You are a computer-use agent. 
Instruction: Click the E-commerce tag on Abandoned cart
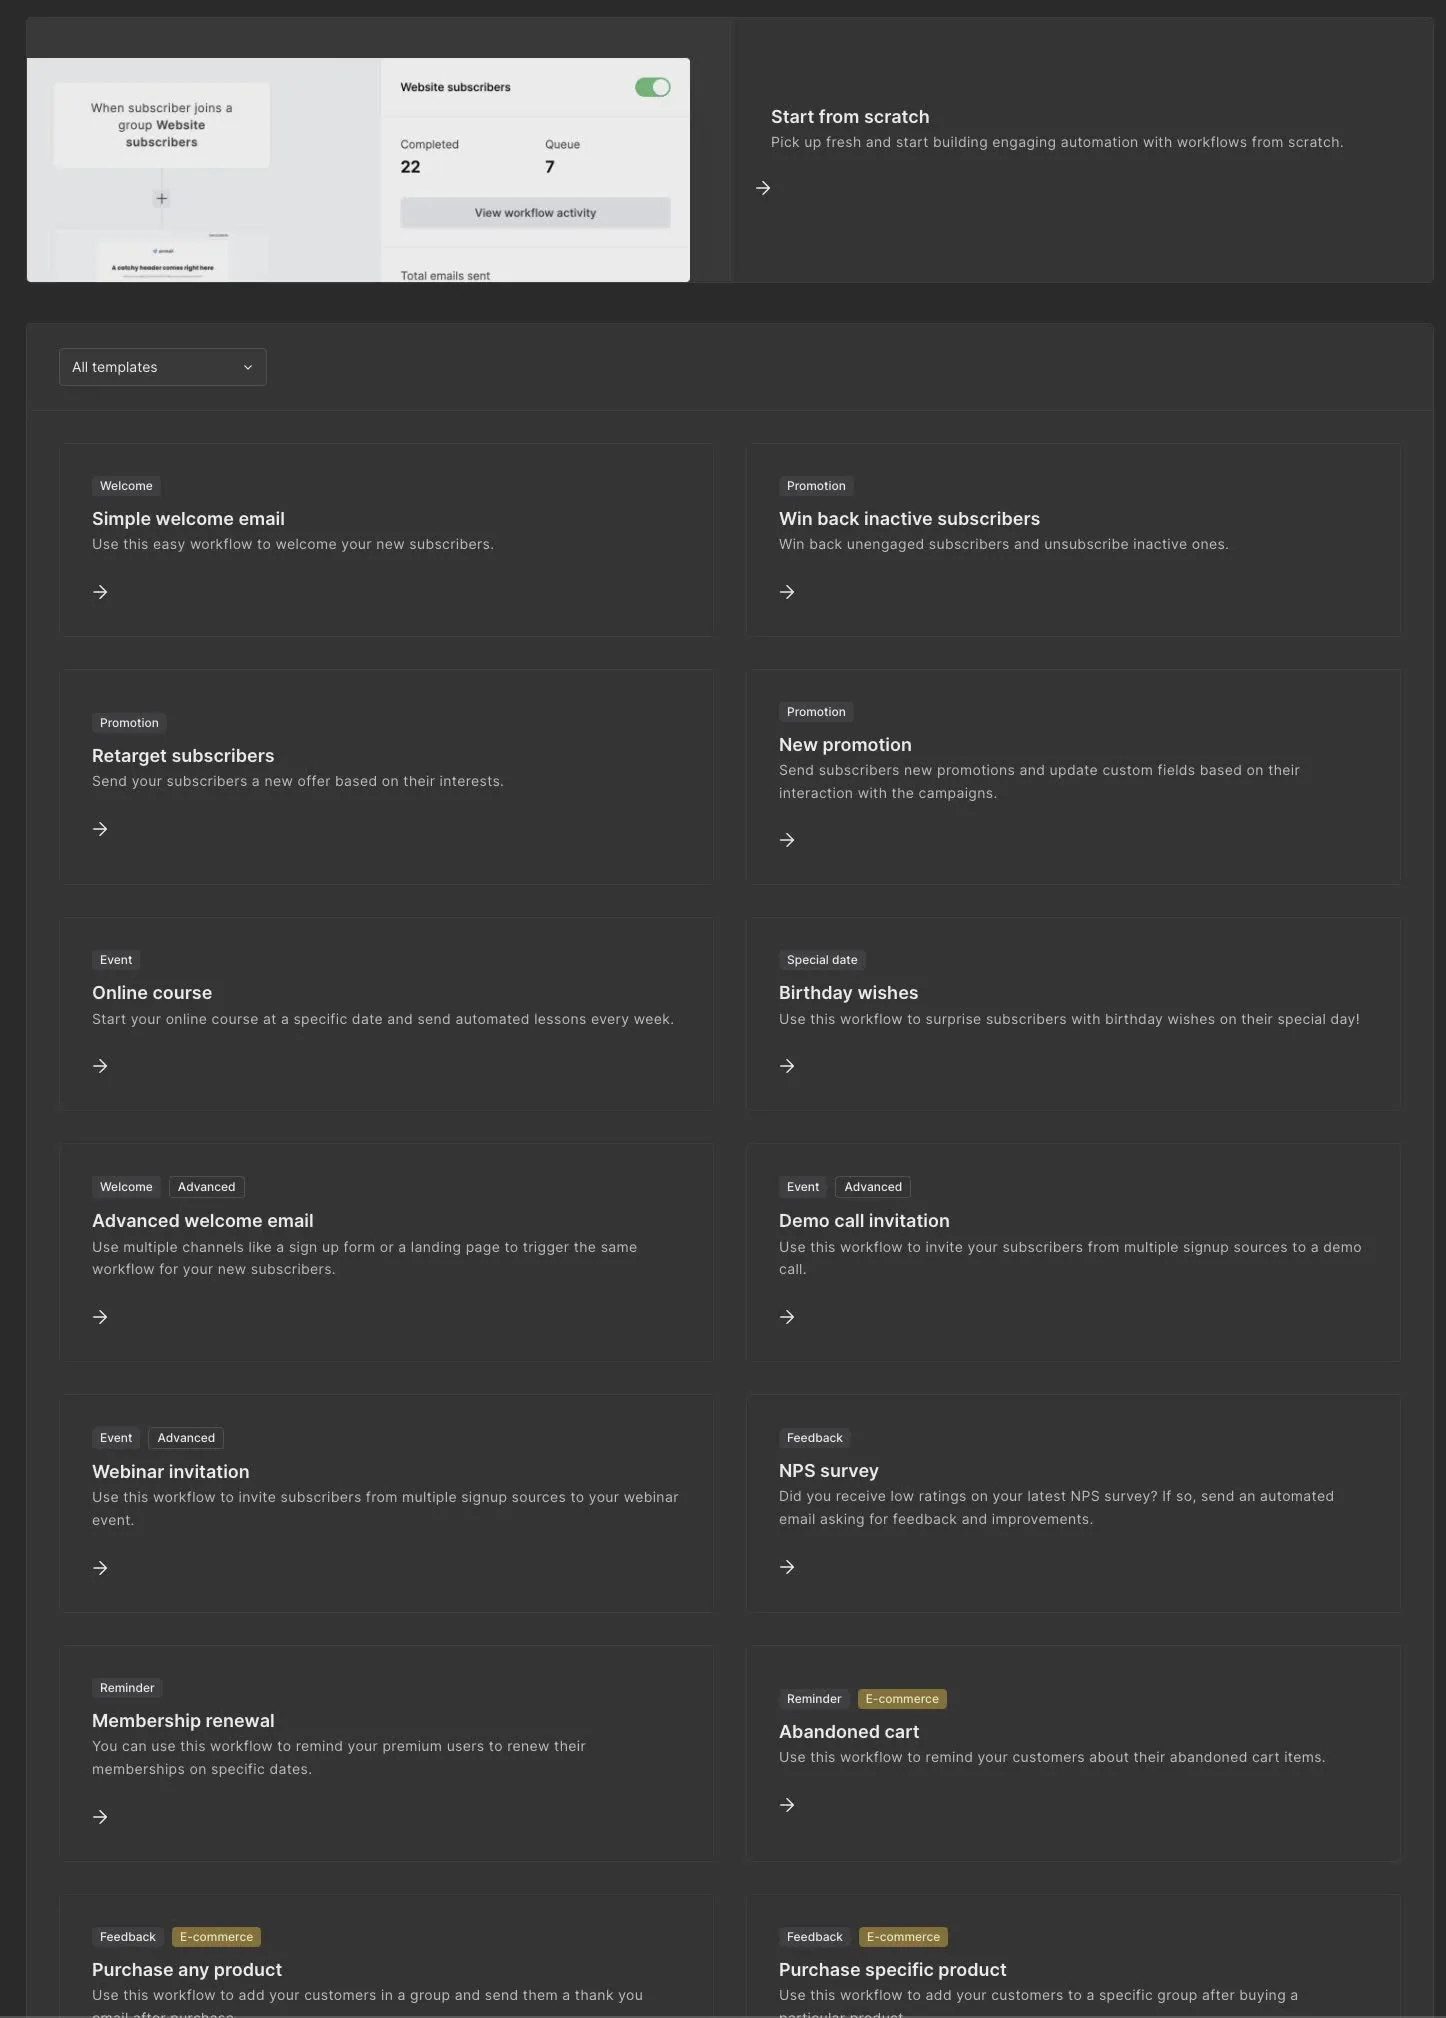coord(902,1699)
